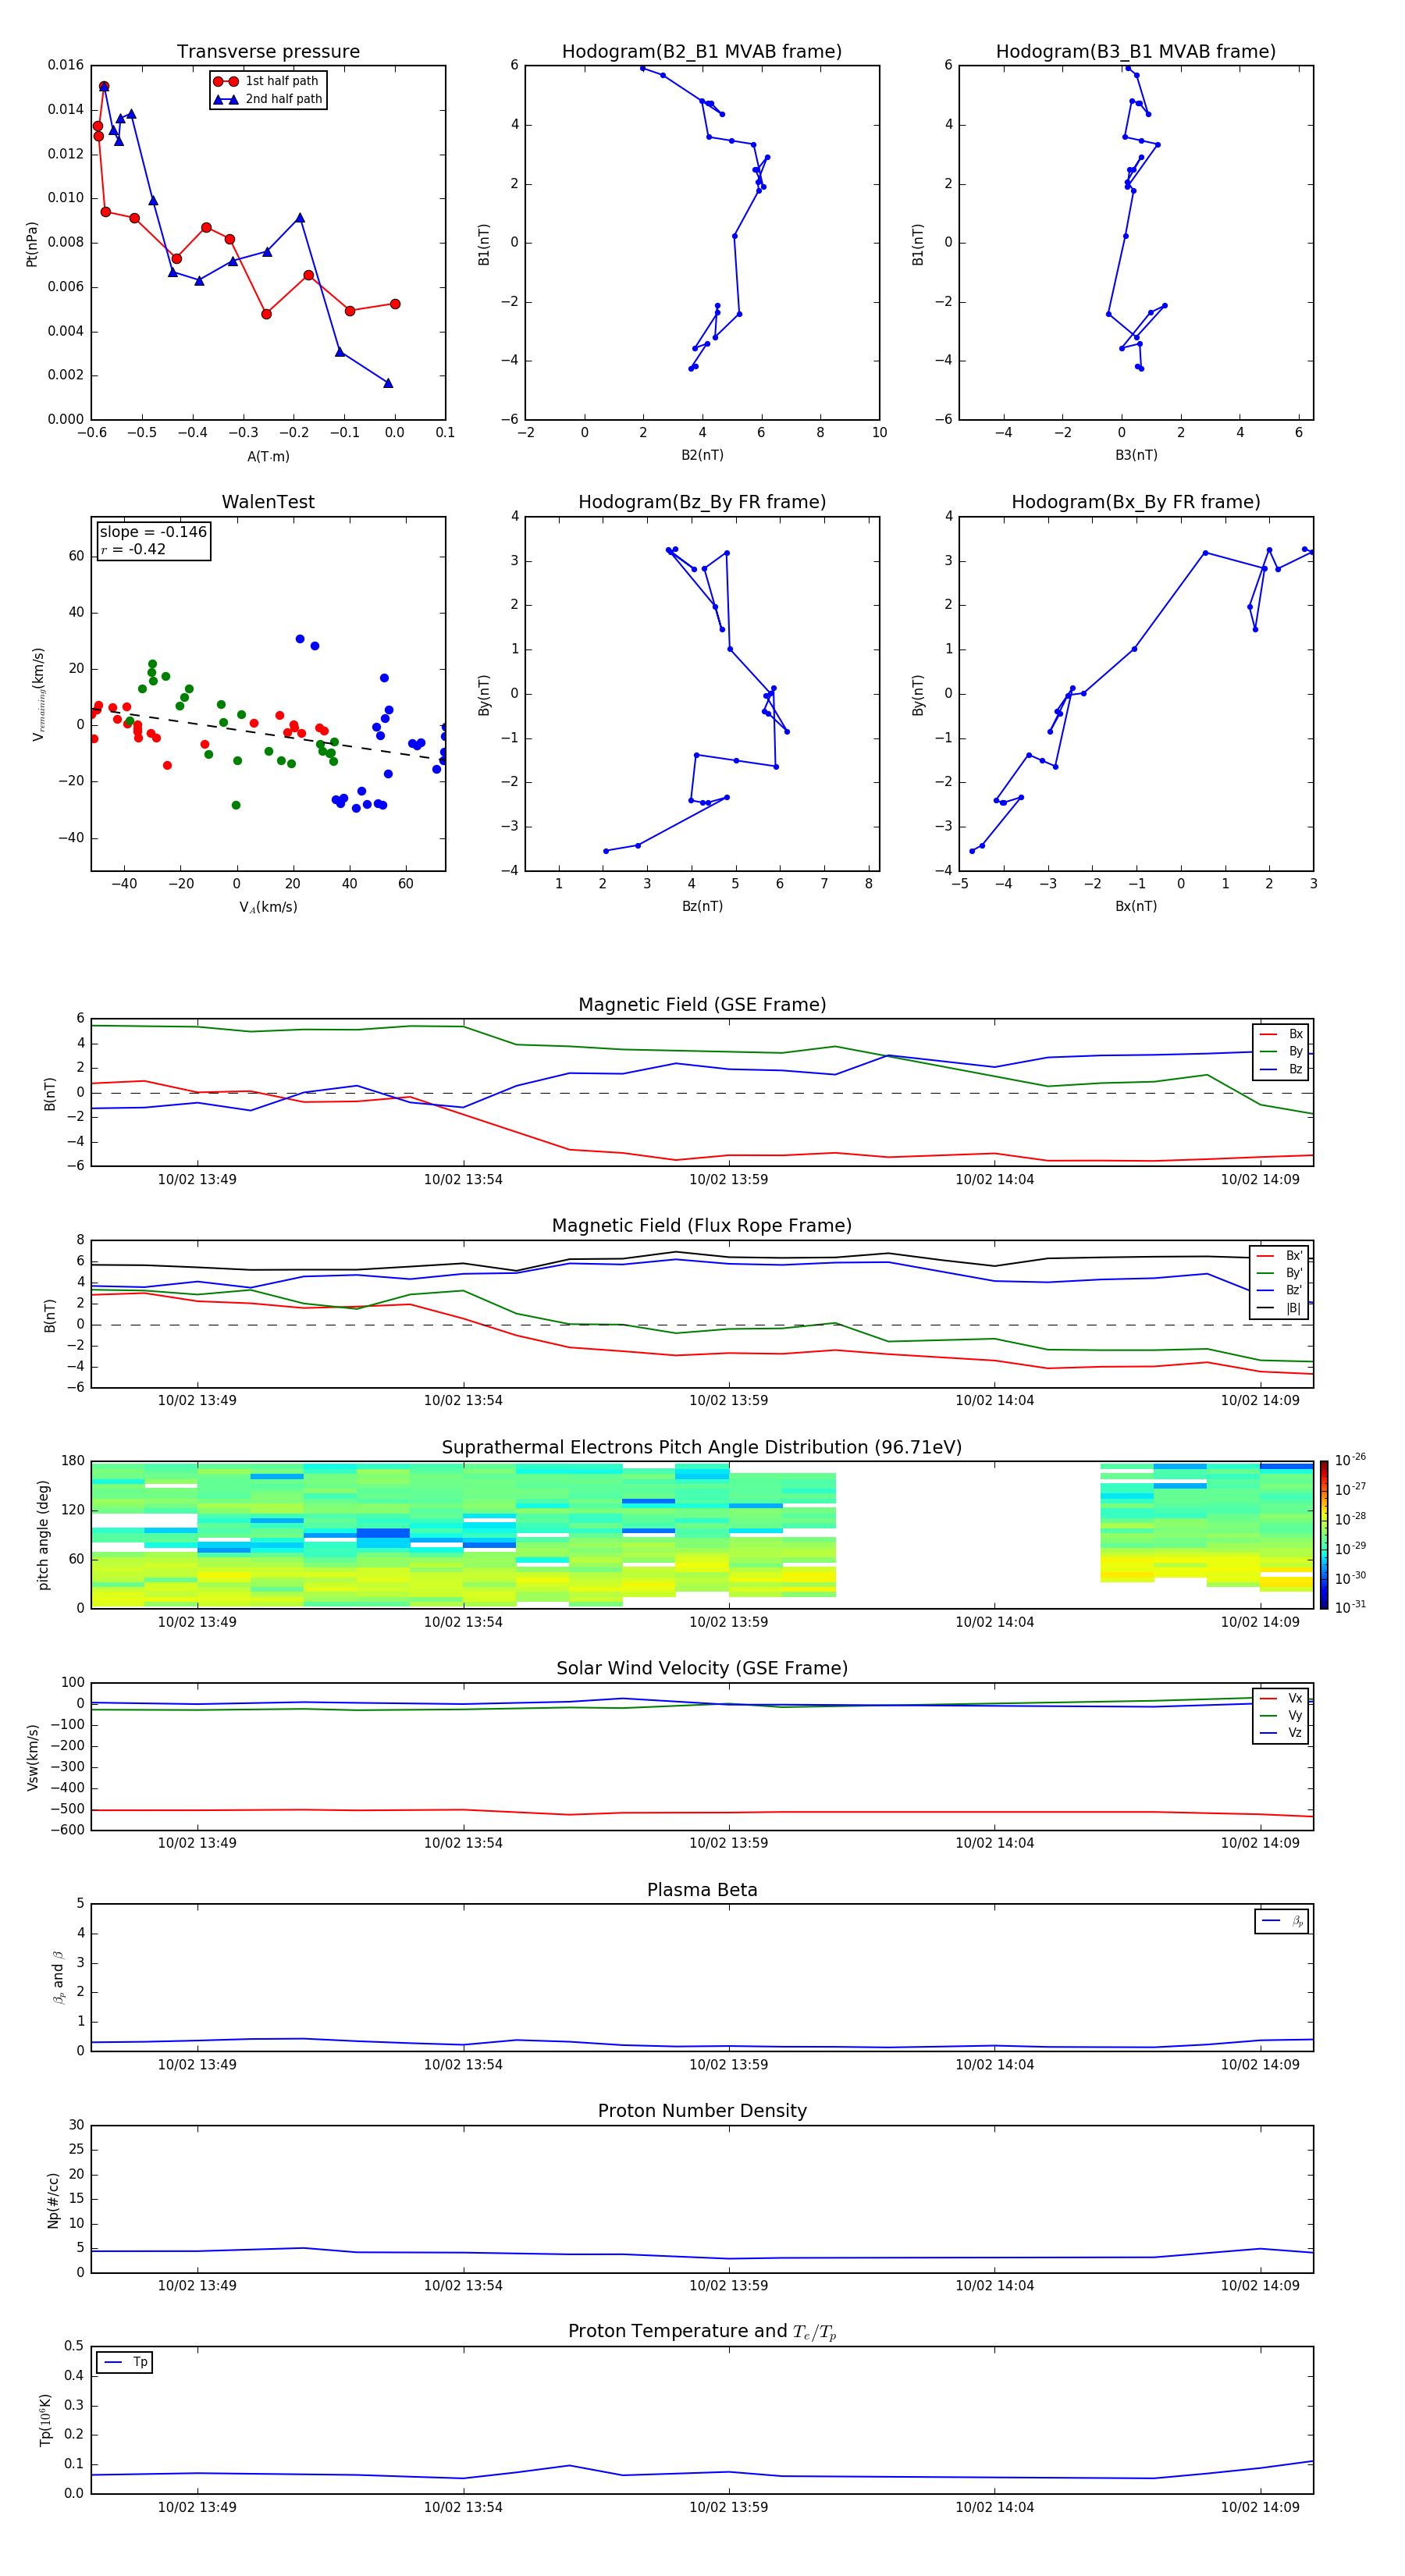The image size is (1405, 2576).
Task: Click the "Transverse pressure" plot title
Action: (x=268, y=52)
